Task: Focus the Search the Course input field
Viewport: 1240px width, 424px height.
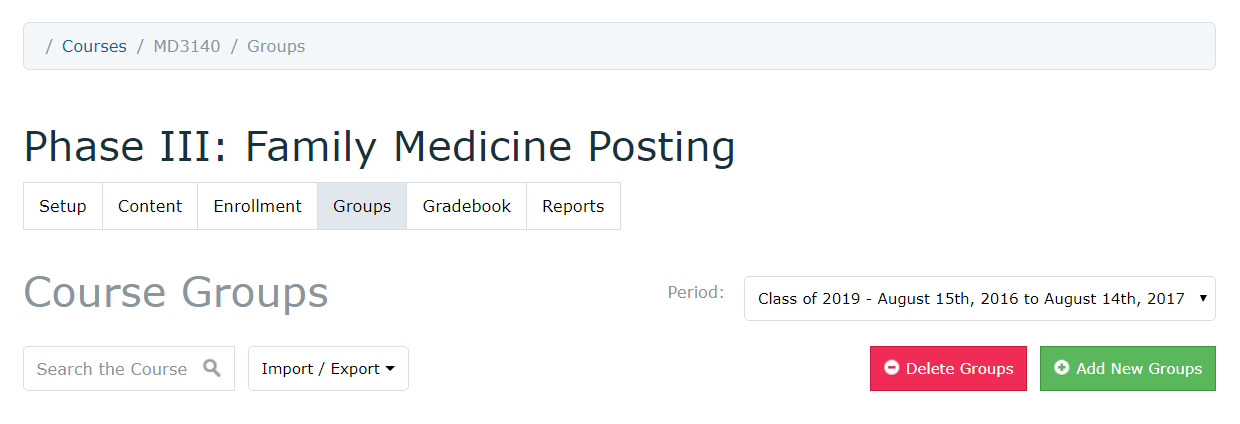Action: point(129,369)
